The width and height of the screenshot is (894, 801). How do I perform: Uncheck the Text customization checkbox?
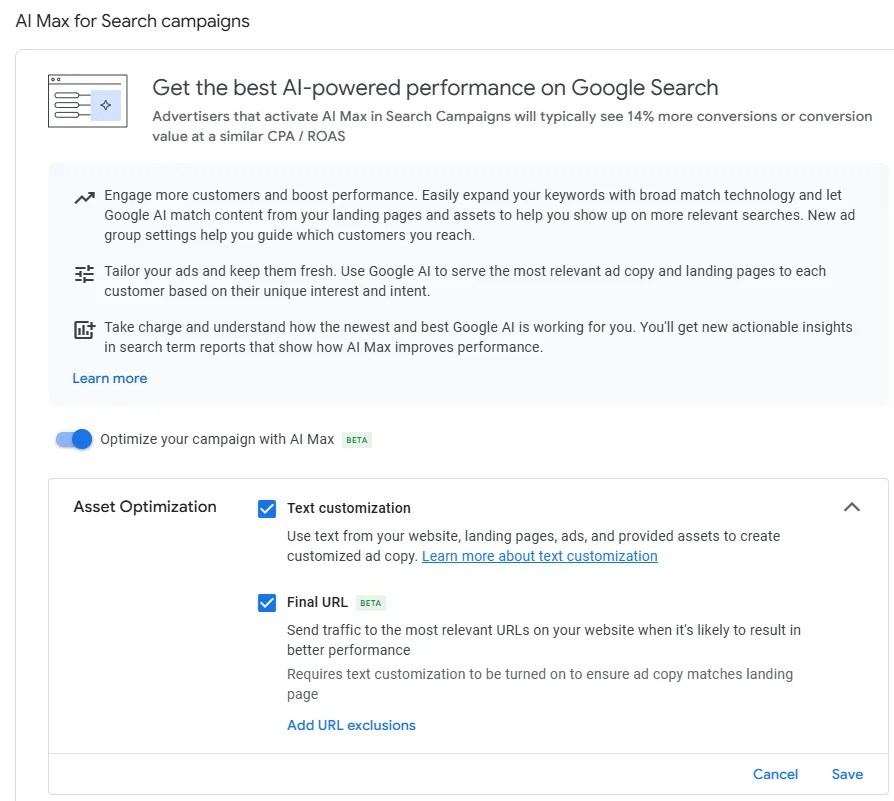266,508
